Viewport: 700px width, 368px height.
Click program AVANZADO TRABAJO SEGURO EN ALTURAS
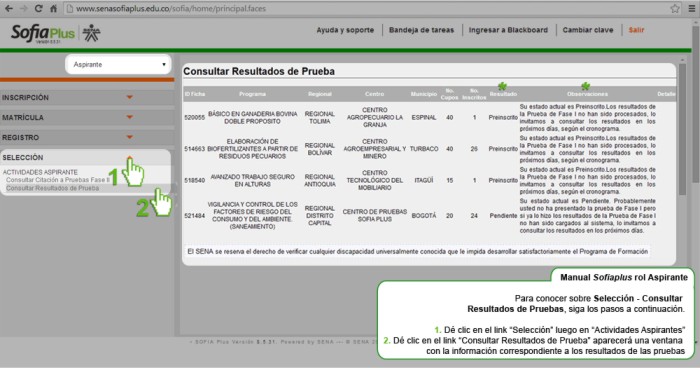coord(253,180)
